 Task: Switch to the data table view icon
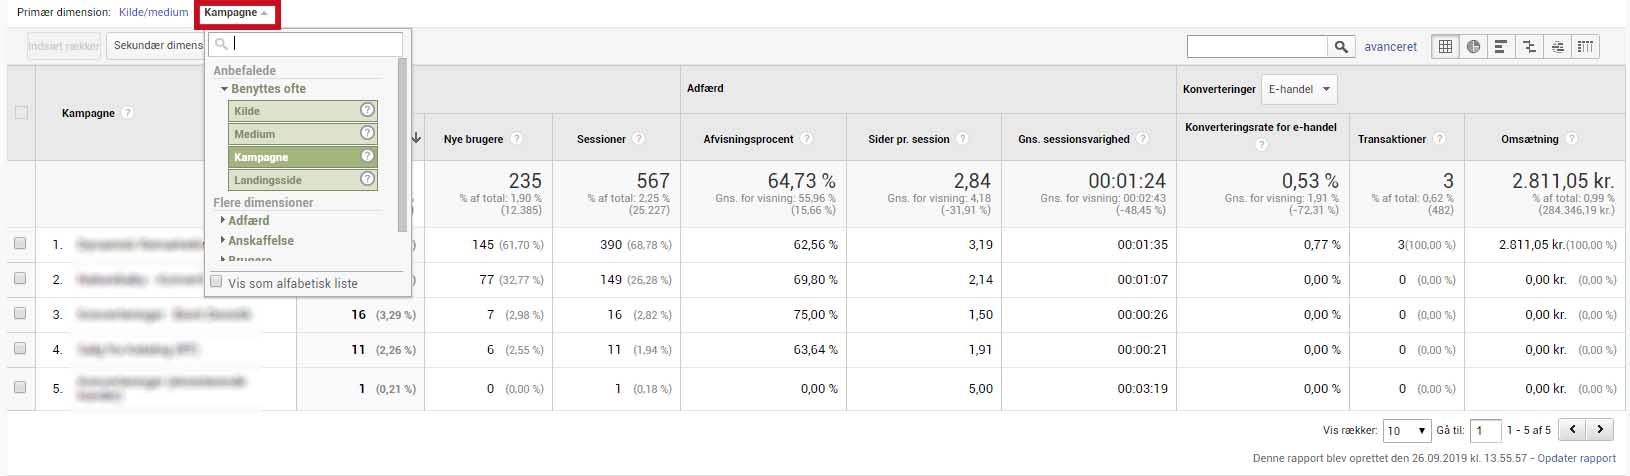click(x=1445, y=47)
